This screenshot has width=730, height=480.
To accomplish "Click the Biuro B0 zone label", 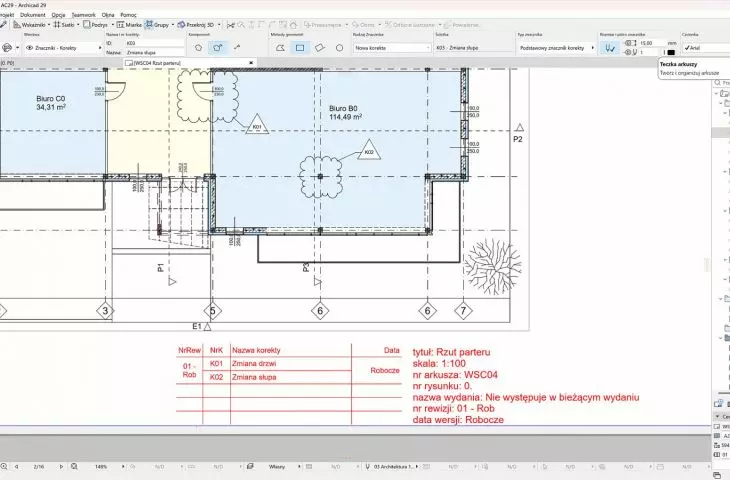I will pos(345,113).
